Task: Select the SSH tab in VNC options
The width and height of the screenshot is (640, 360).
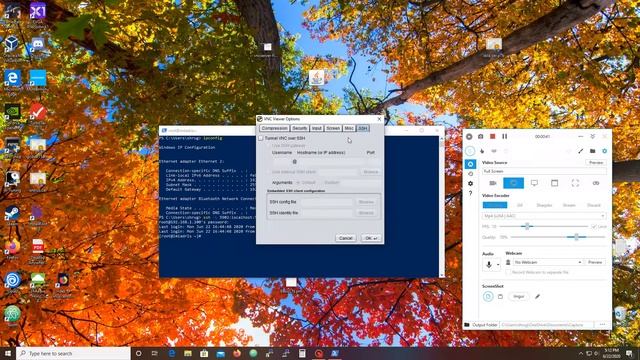Action: pyautogui.click(x=362, y=128)
